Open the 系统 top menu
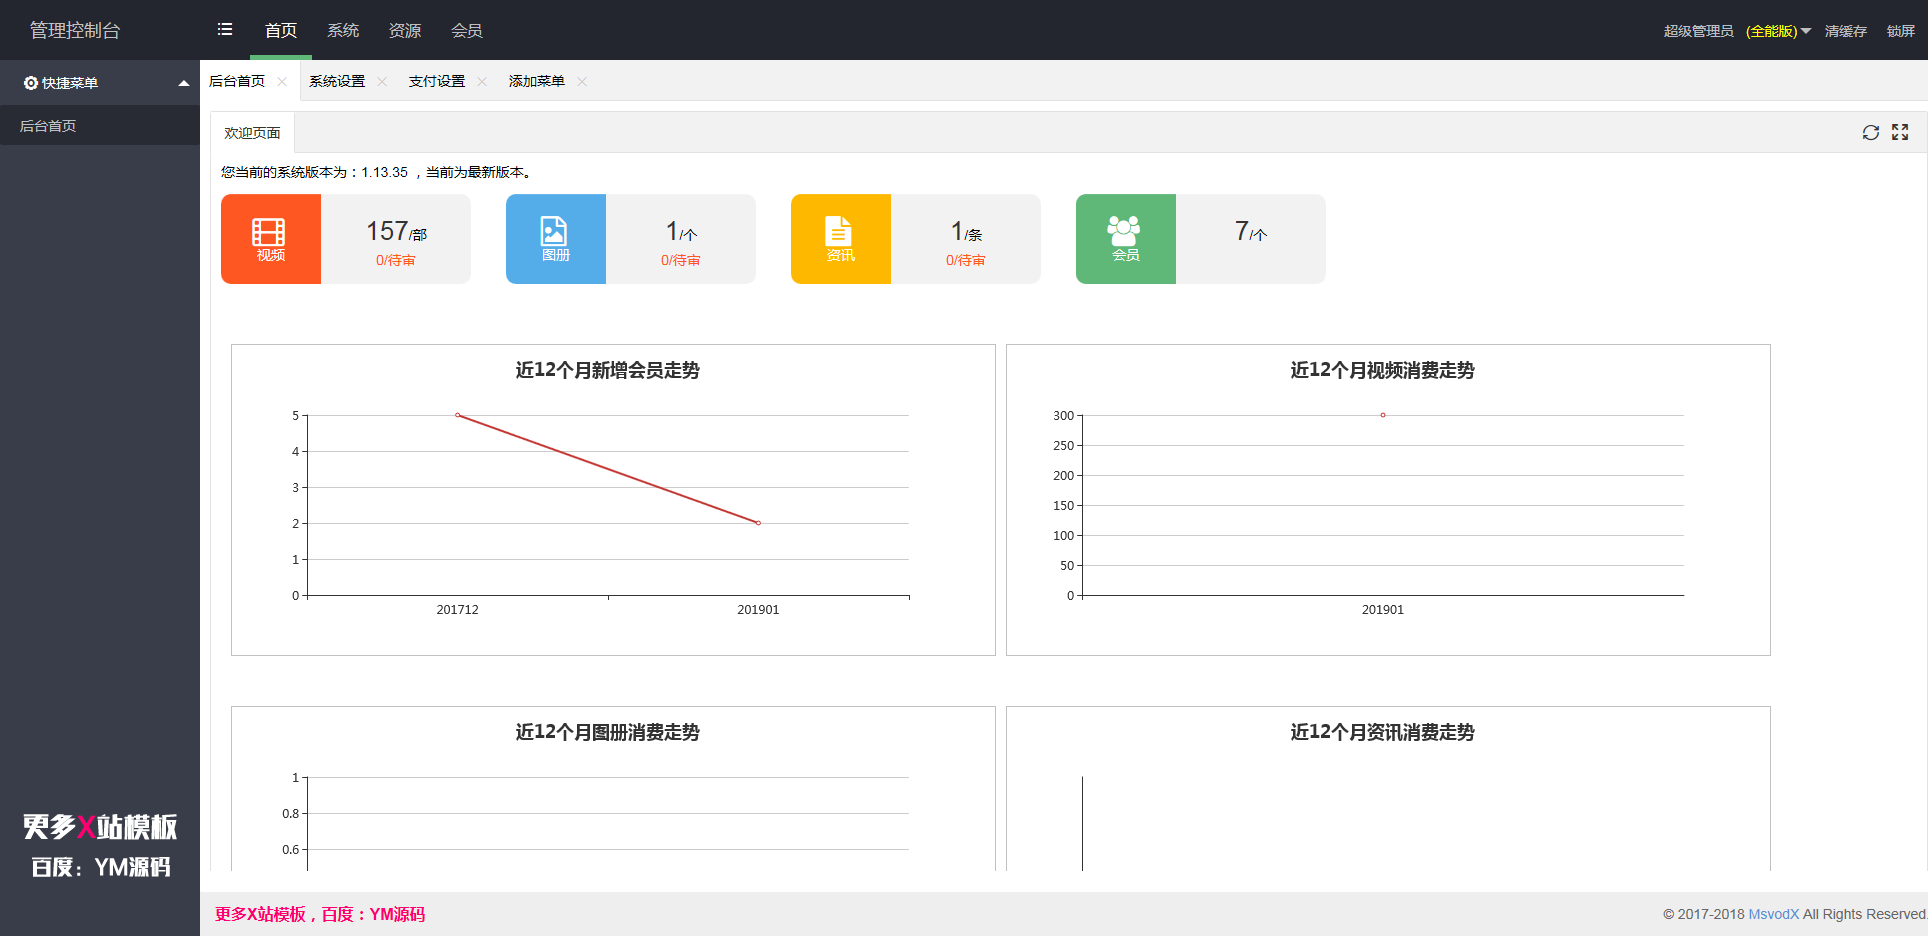Viewport: 1928px width, 936px height. coord(343,31)
